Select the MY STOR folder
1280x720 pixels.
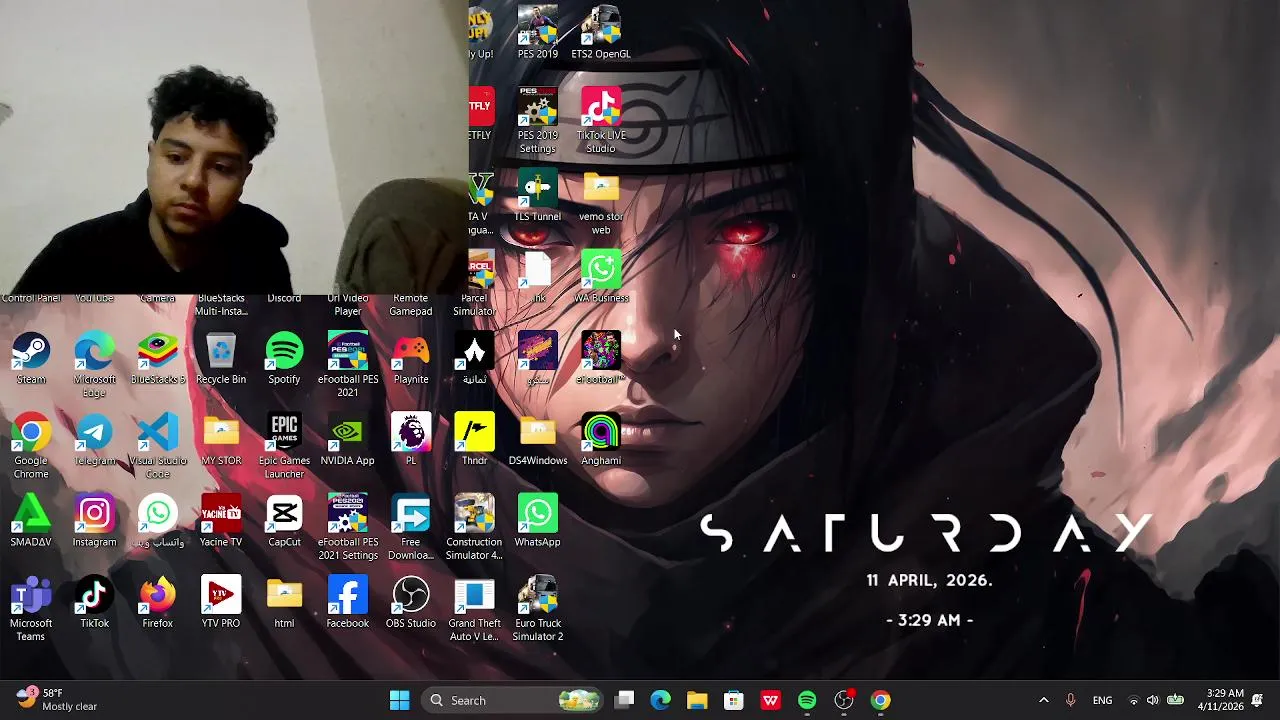221,441
